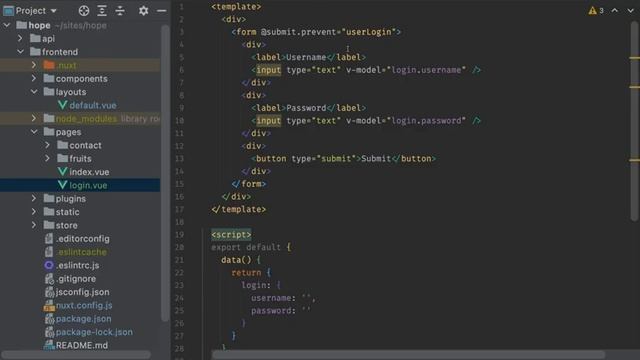640x360 pixels.
Task: Click the .editorconfig file icon
Action: (49, 238)
